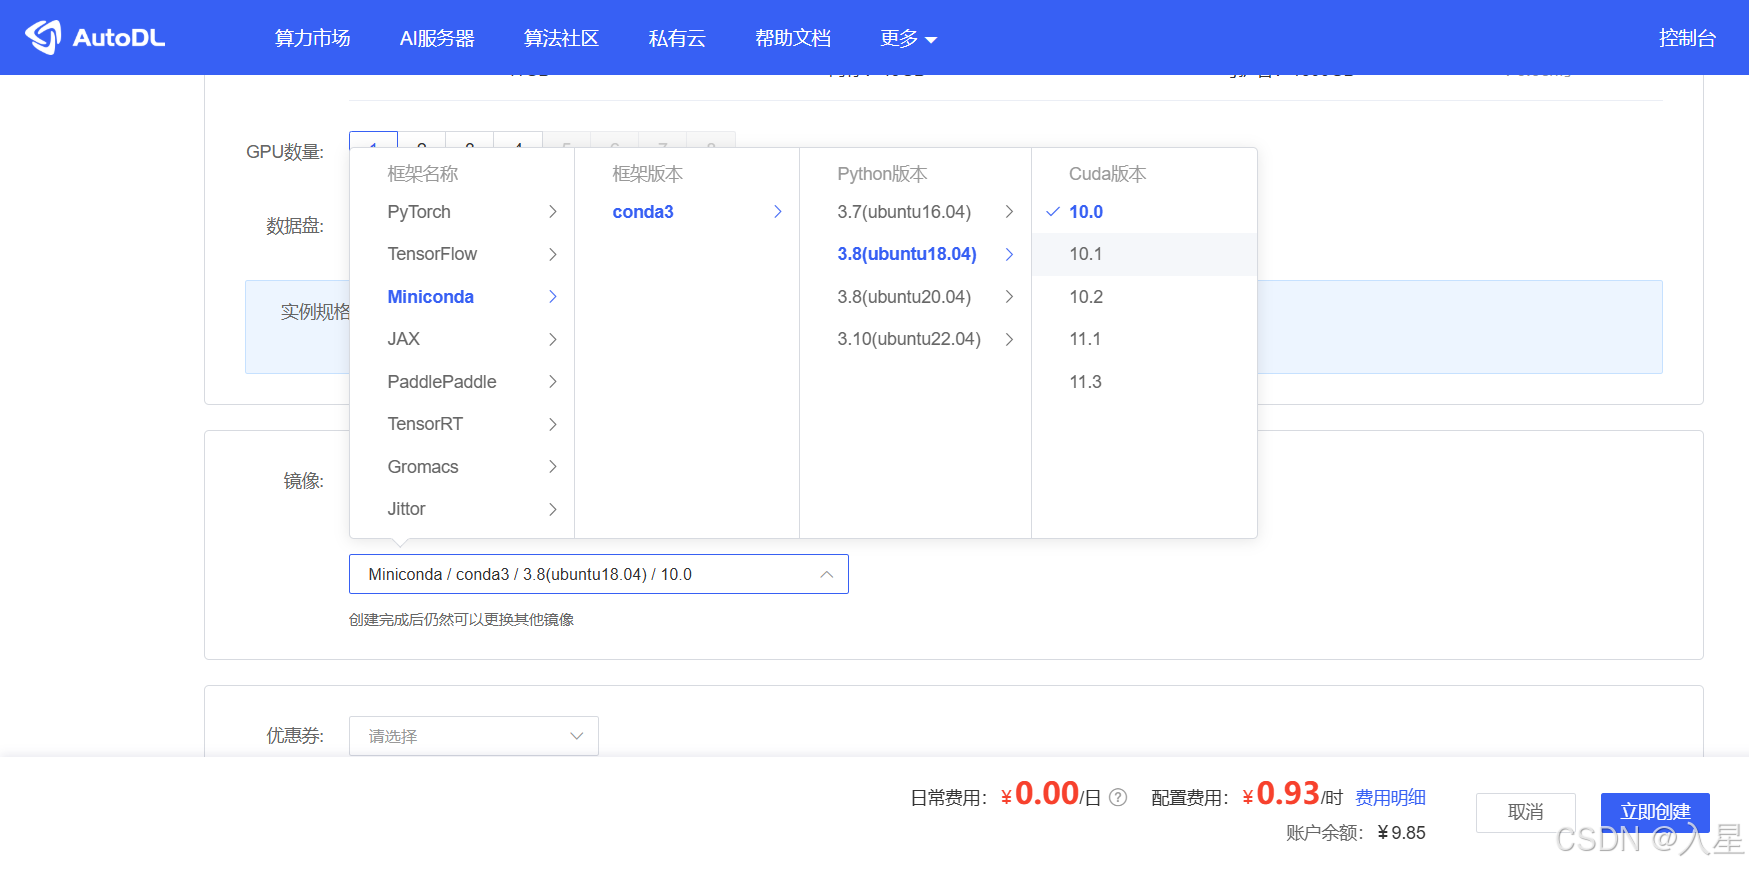Select Cuda version 11.3
The width and height of the screenshot is (1749, 869).
click(1144, 382)
